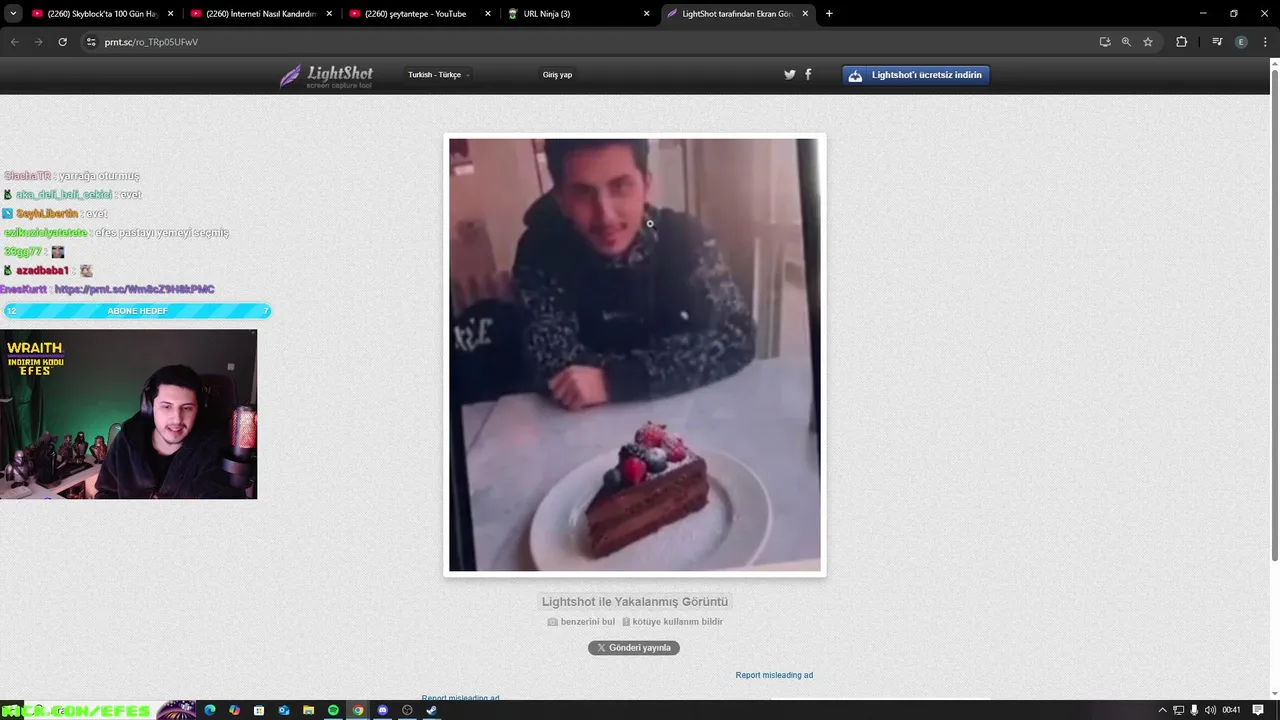Close the URL Ninja (3) tab

point(646,14)
